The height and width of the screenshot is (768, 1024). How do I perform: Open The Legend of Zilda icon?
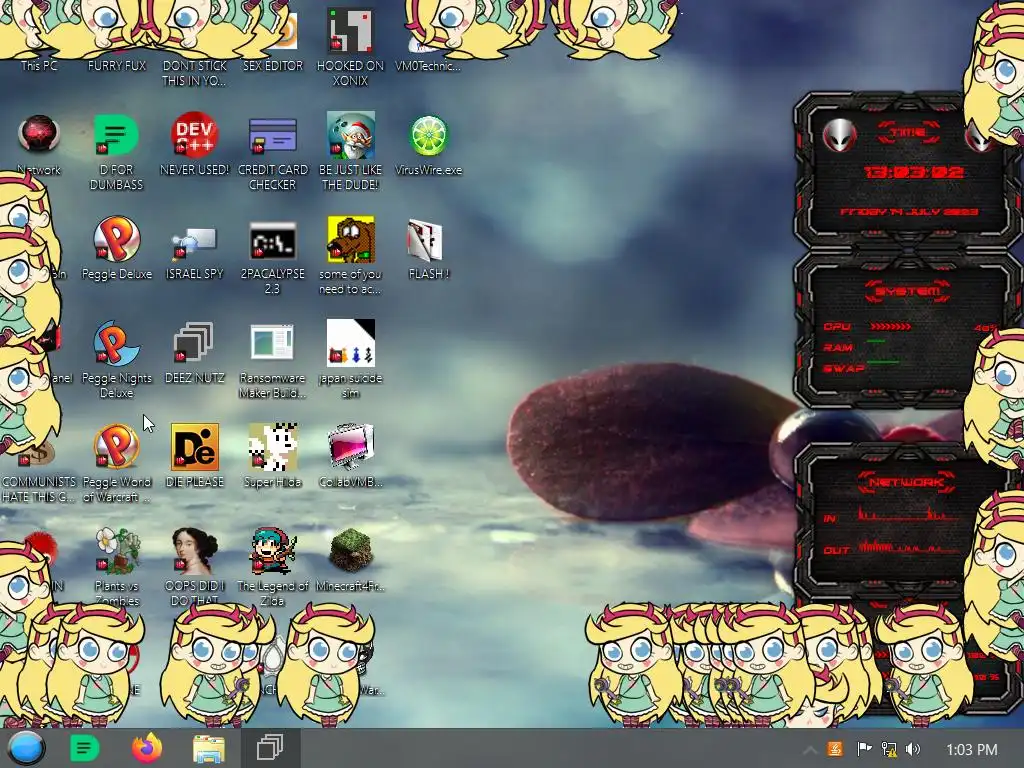click(x=272, y=550)
